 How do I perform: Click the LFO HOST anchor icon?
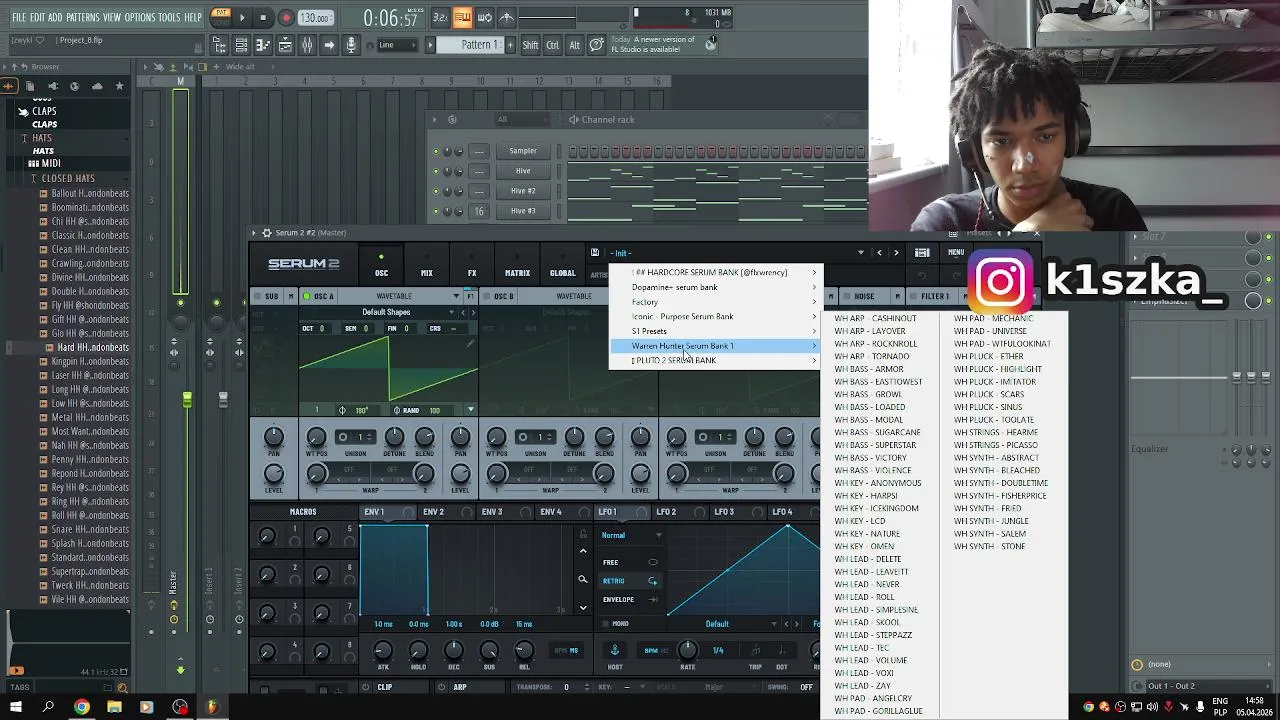[x=615, y=650]
